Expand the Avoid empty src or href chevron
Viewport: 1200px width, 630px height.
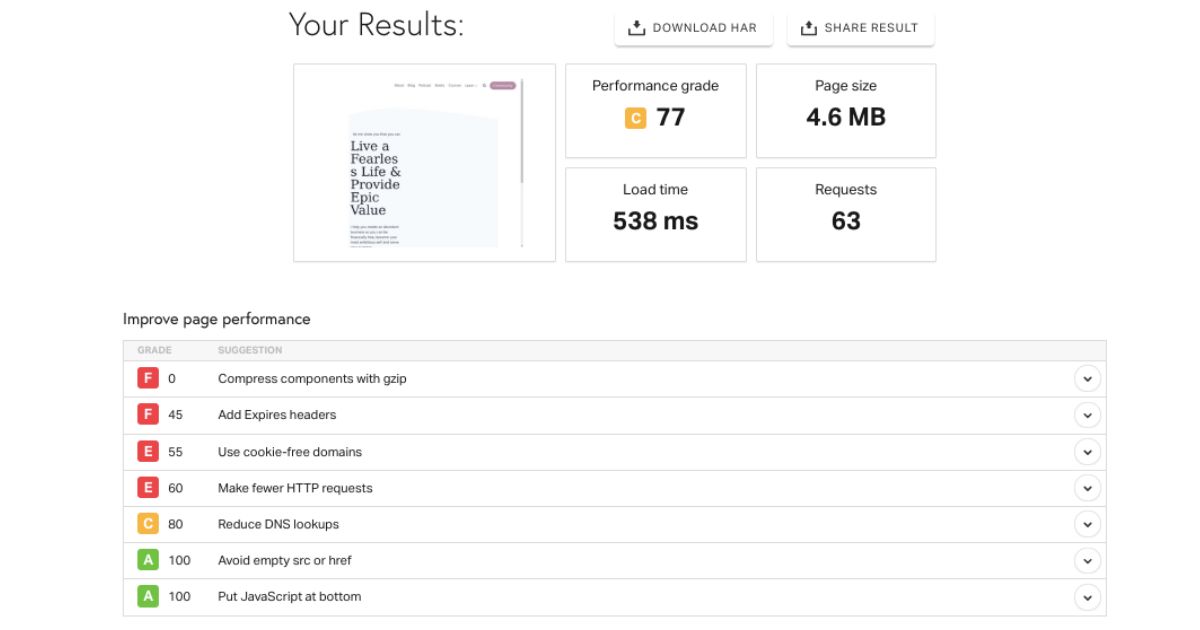[1087, 561]
